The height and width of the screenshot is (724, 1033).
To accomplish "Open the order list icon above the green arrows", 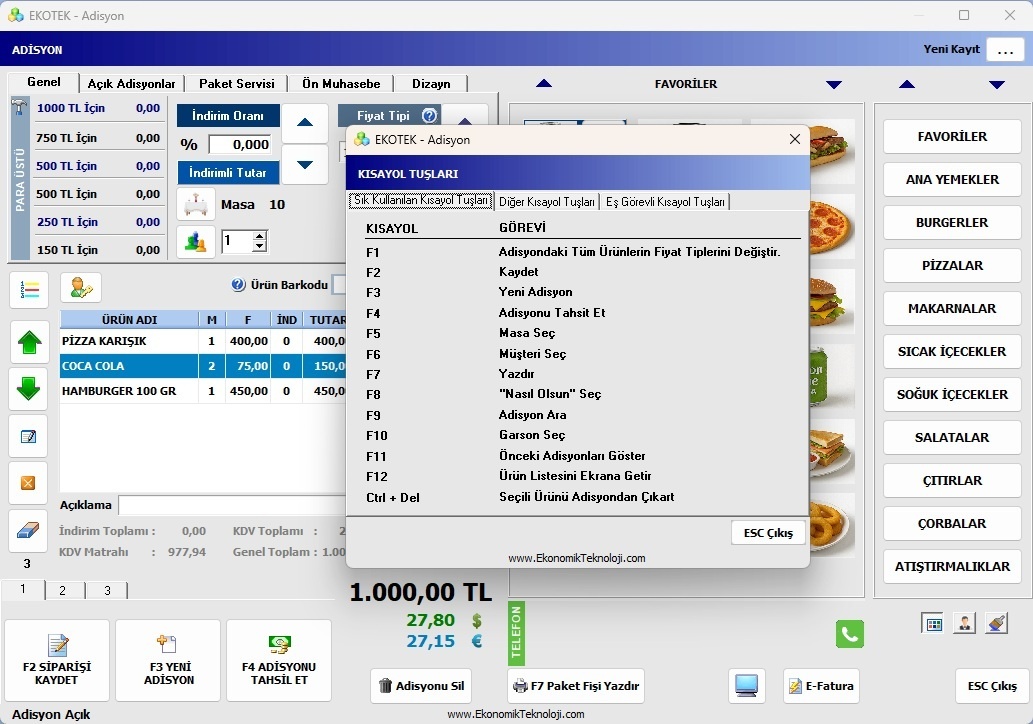I will pos(29,289).
